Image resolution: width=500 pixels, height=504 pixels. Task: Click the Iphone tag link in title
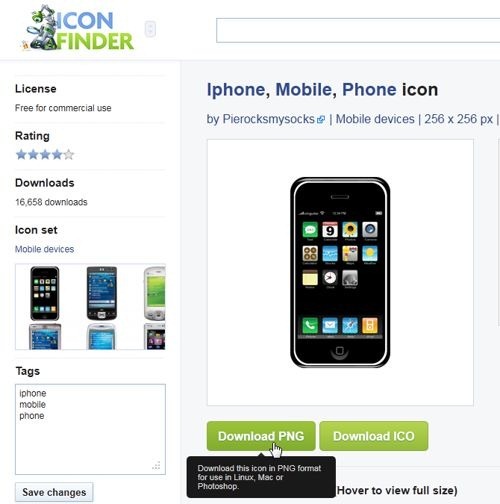(236, 90)
